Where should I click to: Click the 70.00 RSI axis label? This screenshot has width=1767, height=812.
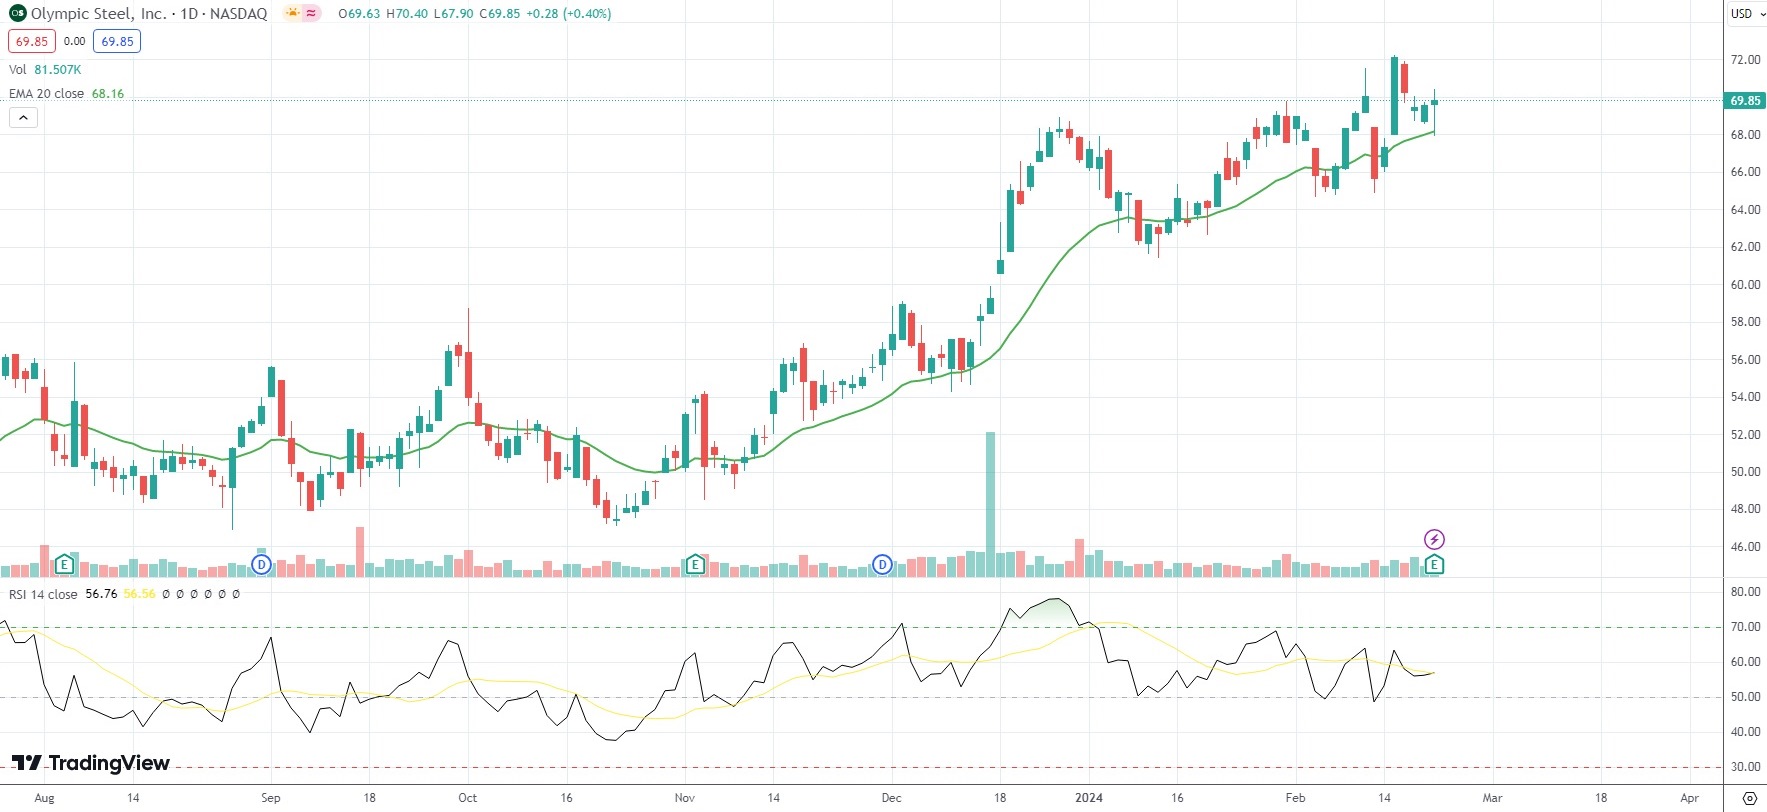tap(1745, 627)
